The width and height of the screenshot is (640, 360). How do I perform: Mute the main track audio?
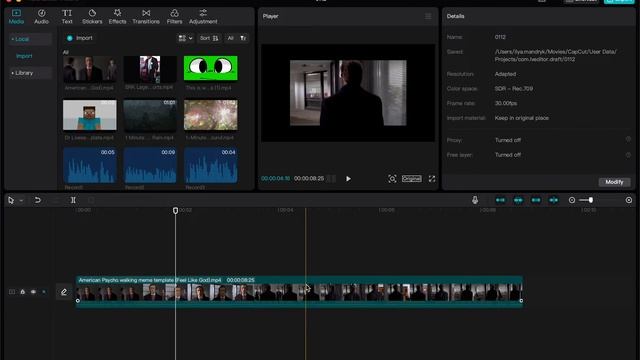(44, 292)
